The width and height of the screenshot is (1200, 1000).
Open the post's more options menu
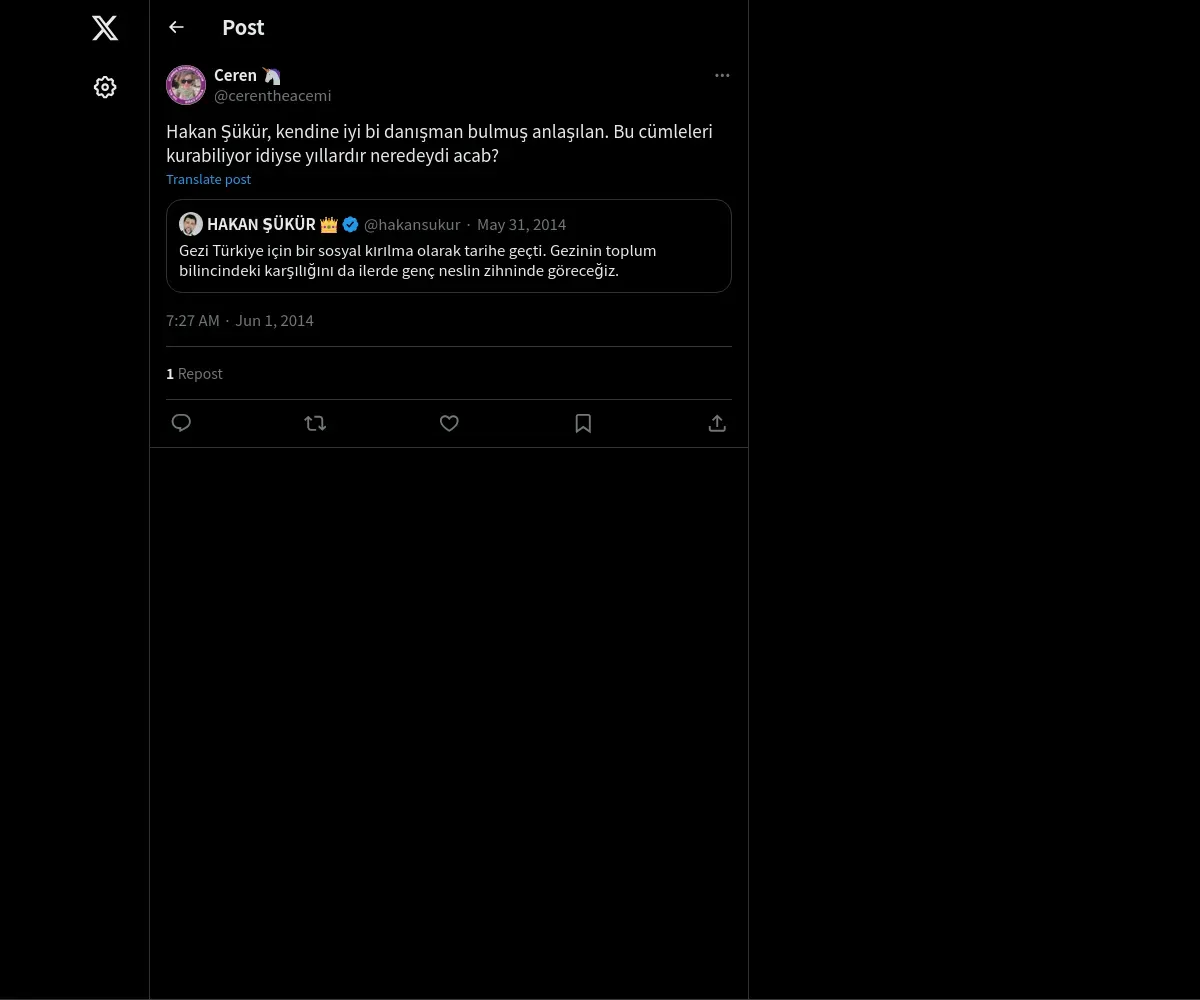click(x=722, y=75)
